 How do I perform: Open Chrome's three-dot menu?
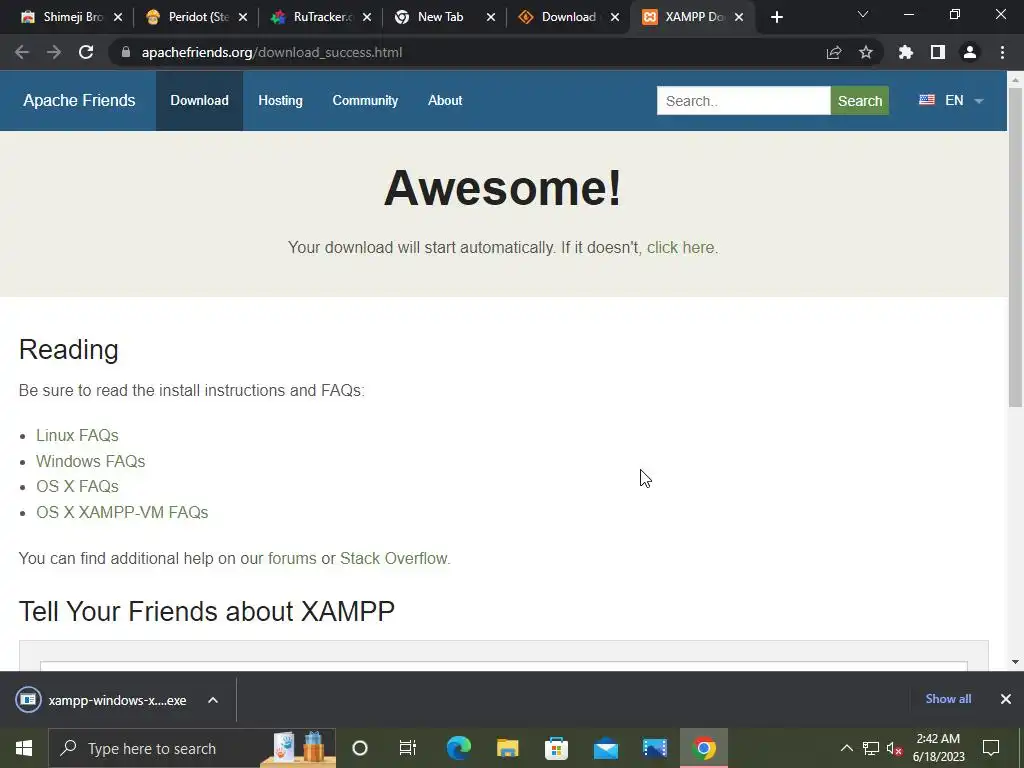1002,52
